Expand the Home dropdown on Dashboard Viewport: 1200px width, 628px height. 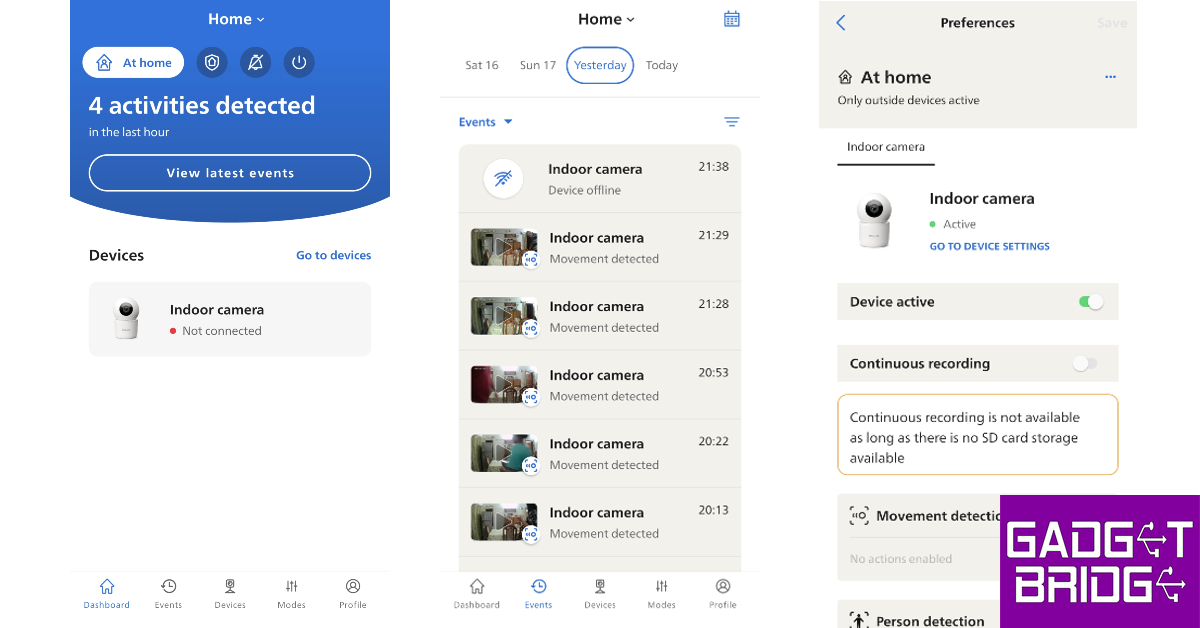[x=236, y=19]
